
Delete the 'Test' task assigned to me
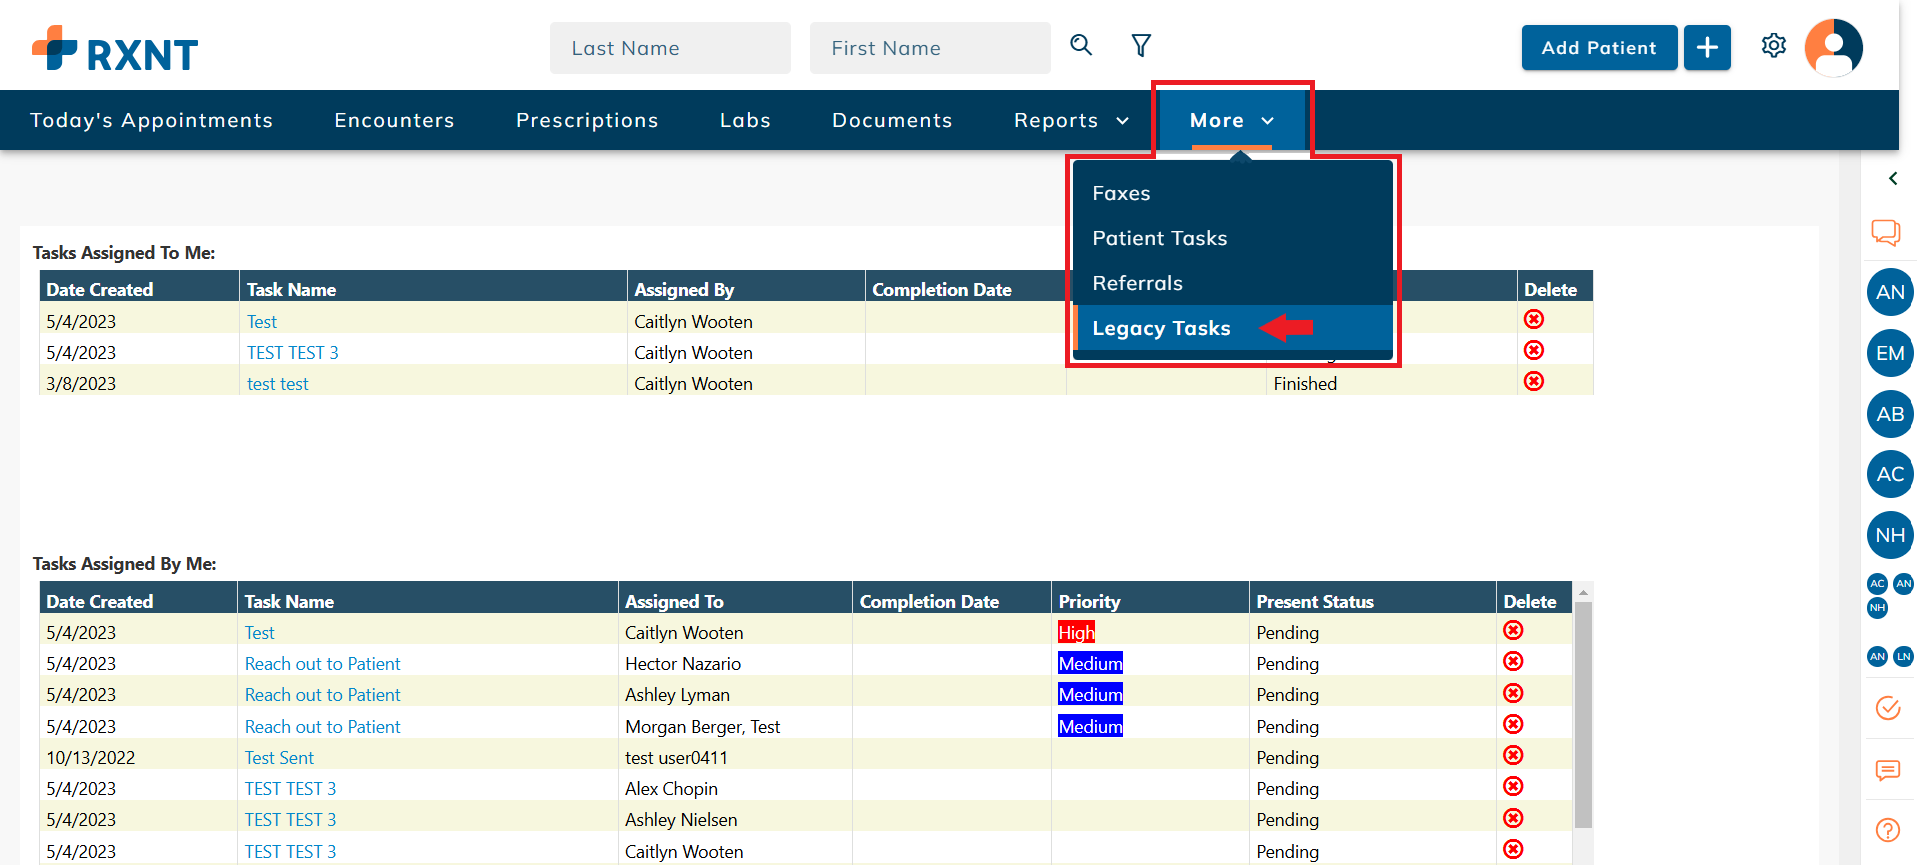click(1534, 319)
